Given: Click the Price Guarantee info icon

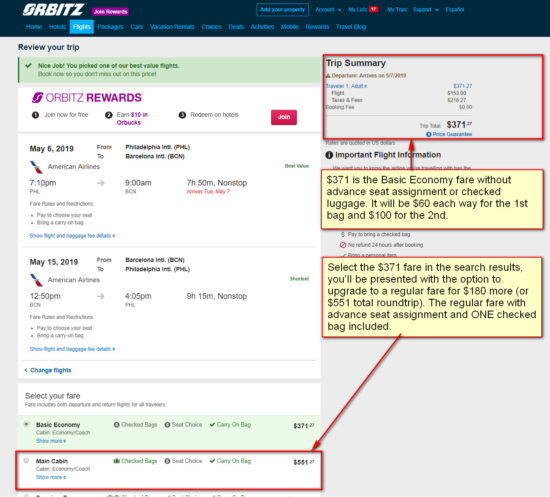Looking at the screenshot, I should [x=428, y=134].
